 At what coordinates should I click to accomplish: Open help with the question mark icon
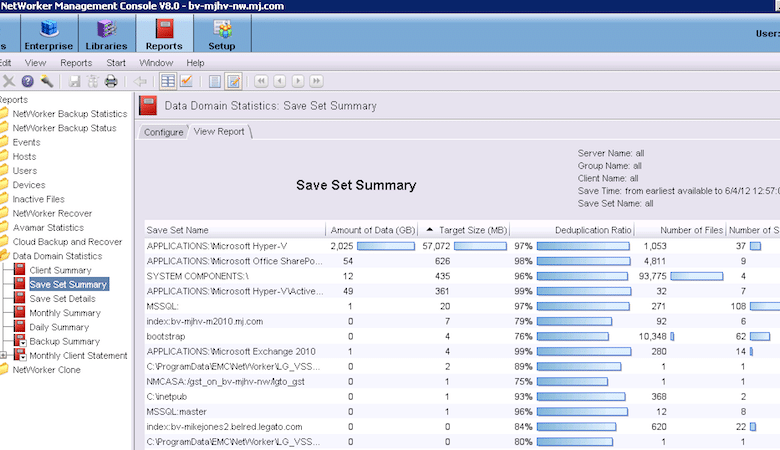(28, 81)
